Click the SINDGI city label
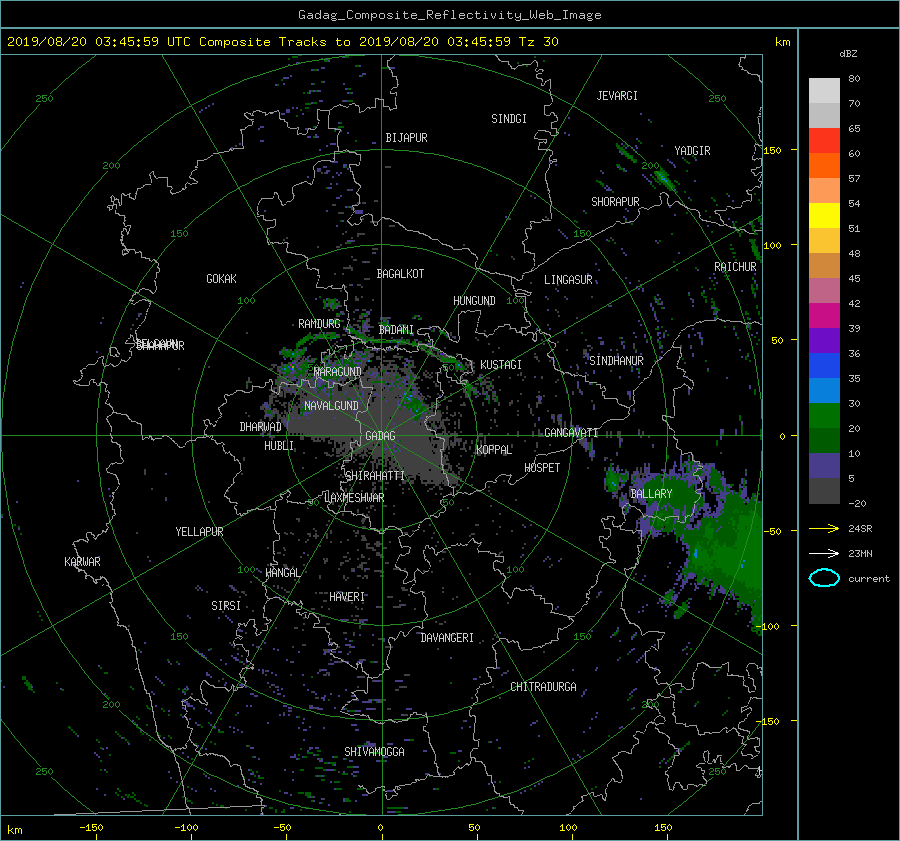 click(x=509, y=119)
